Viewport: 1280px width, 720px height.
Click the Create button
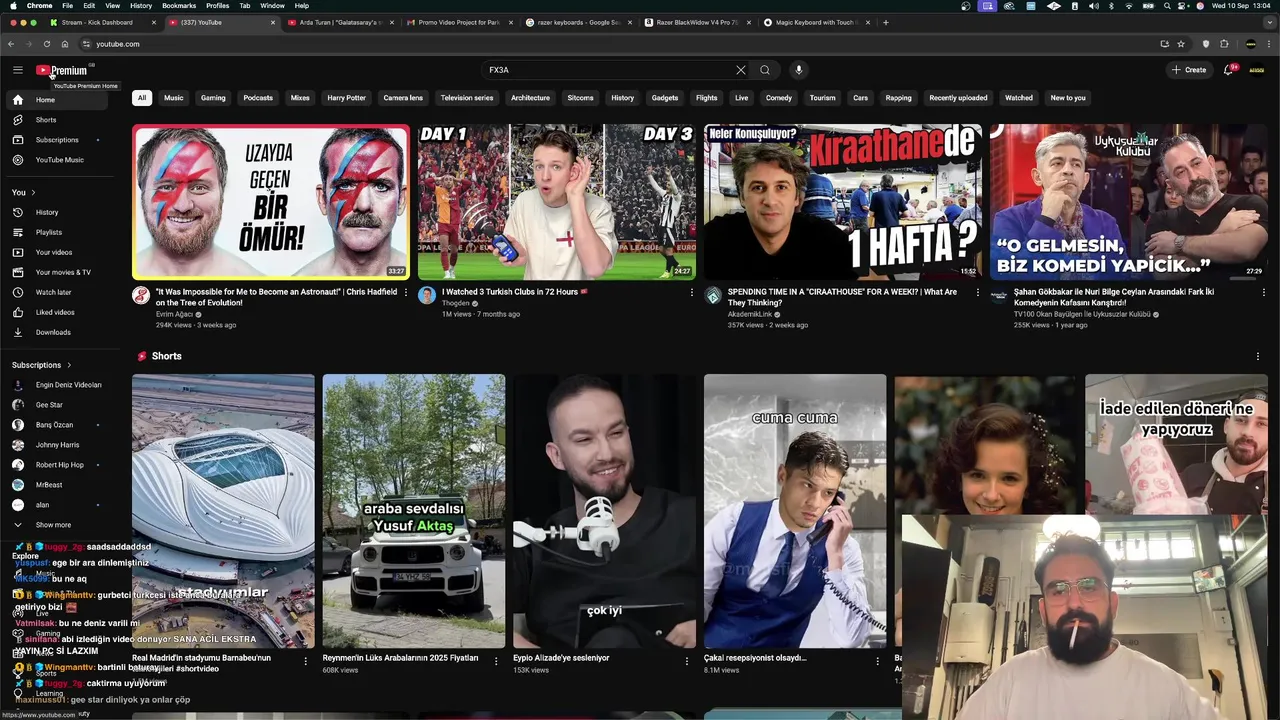1189,70
